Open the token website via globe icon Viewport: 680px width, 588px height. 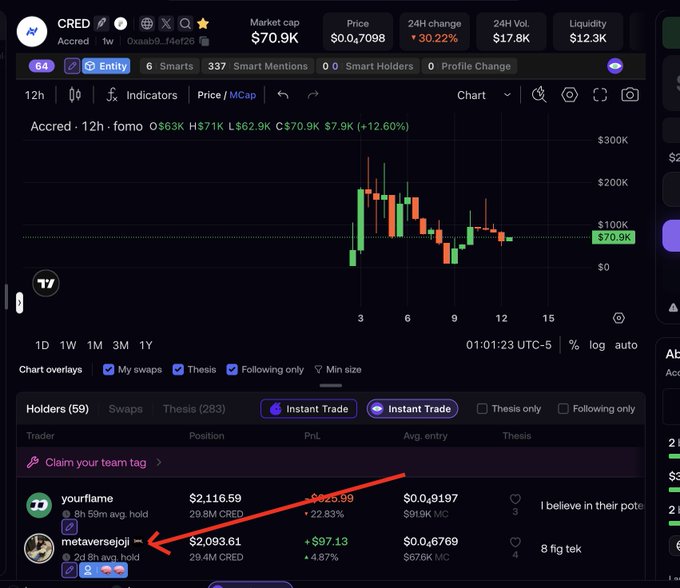tap(147, 23)
